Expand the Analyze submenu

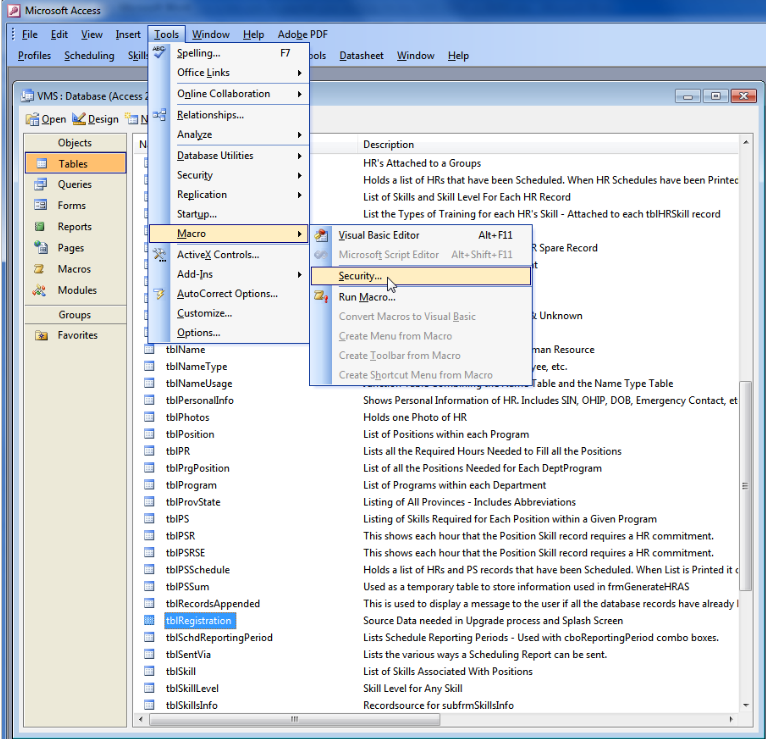(x=229, y=134)
